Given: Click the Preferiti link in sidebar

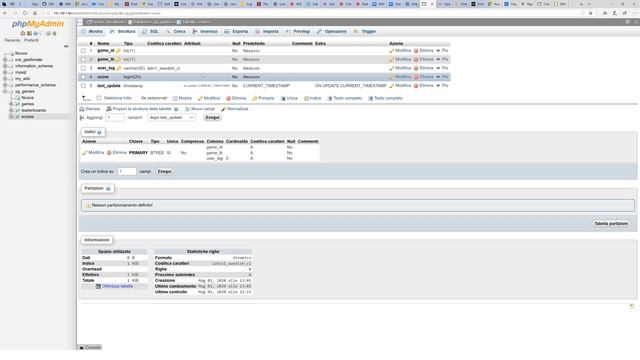Looking at the screenshot, I should [31, 40].
